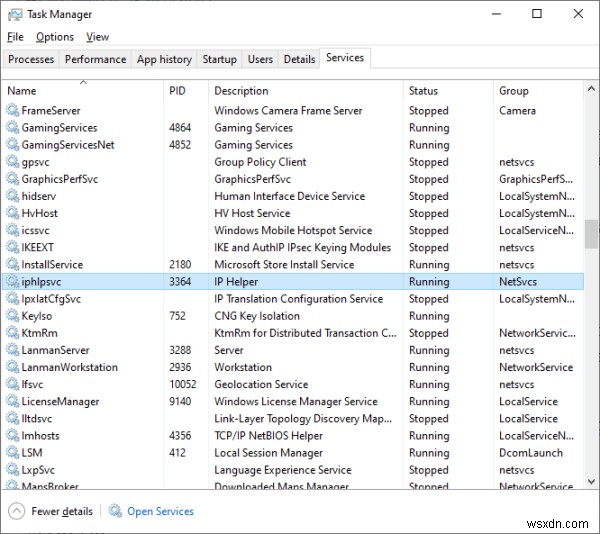Viewport: 600px width, 534px height.
Task: Click 'Group Policy Client' description
Action: 260,162
